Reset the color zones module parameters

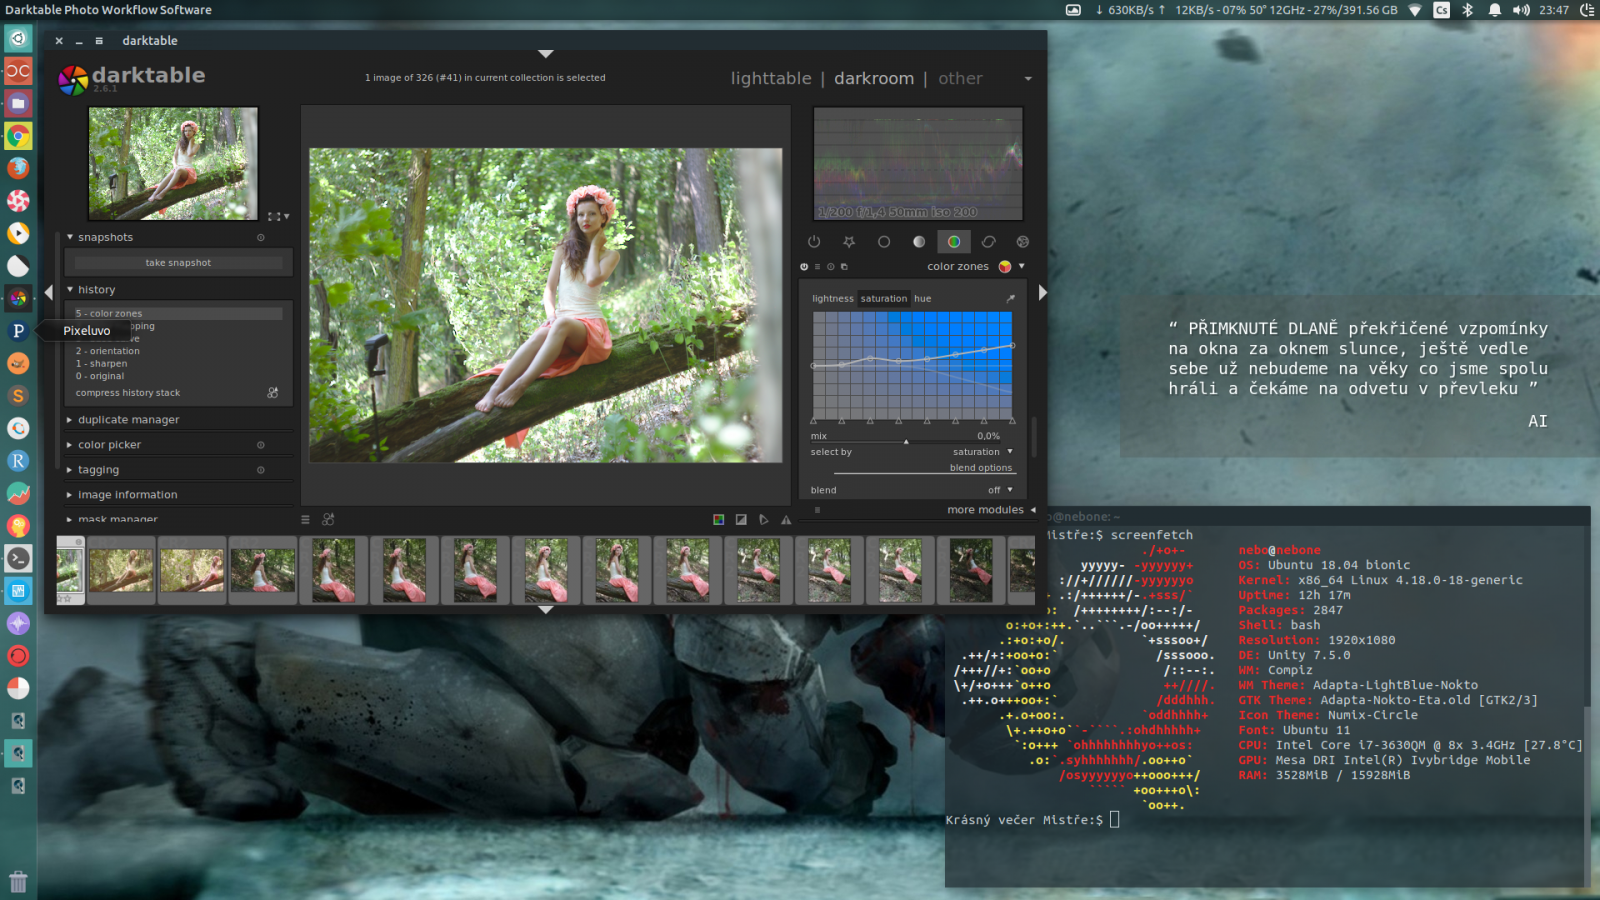pos(831,267)
